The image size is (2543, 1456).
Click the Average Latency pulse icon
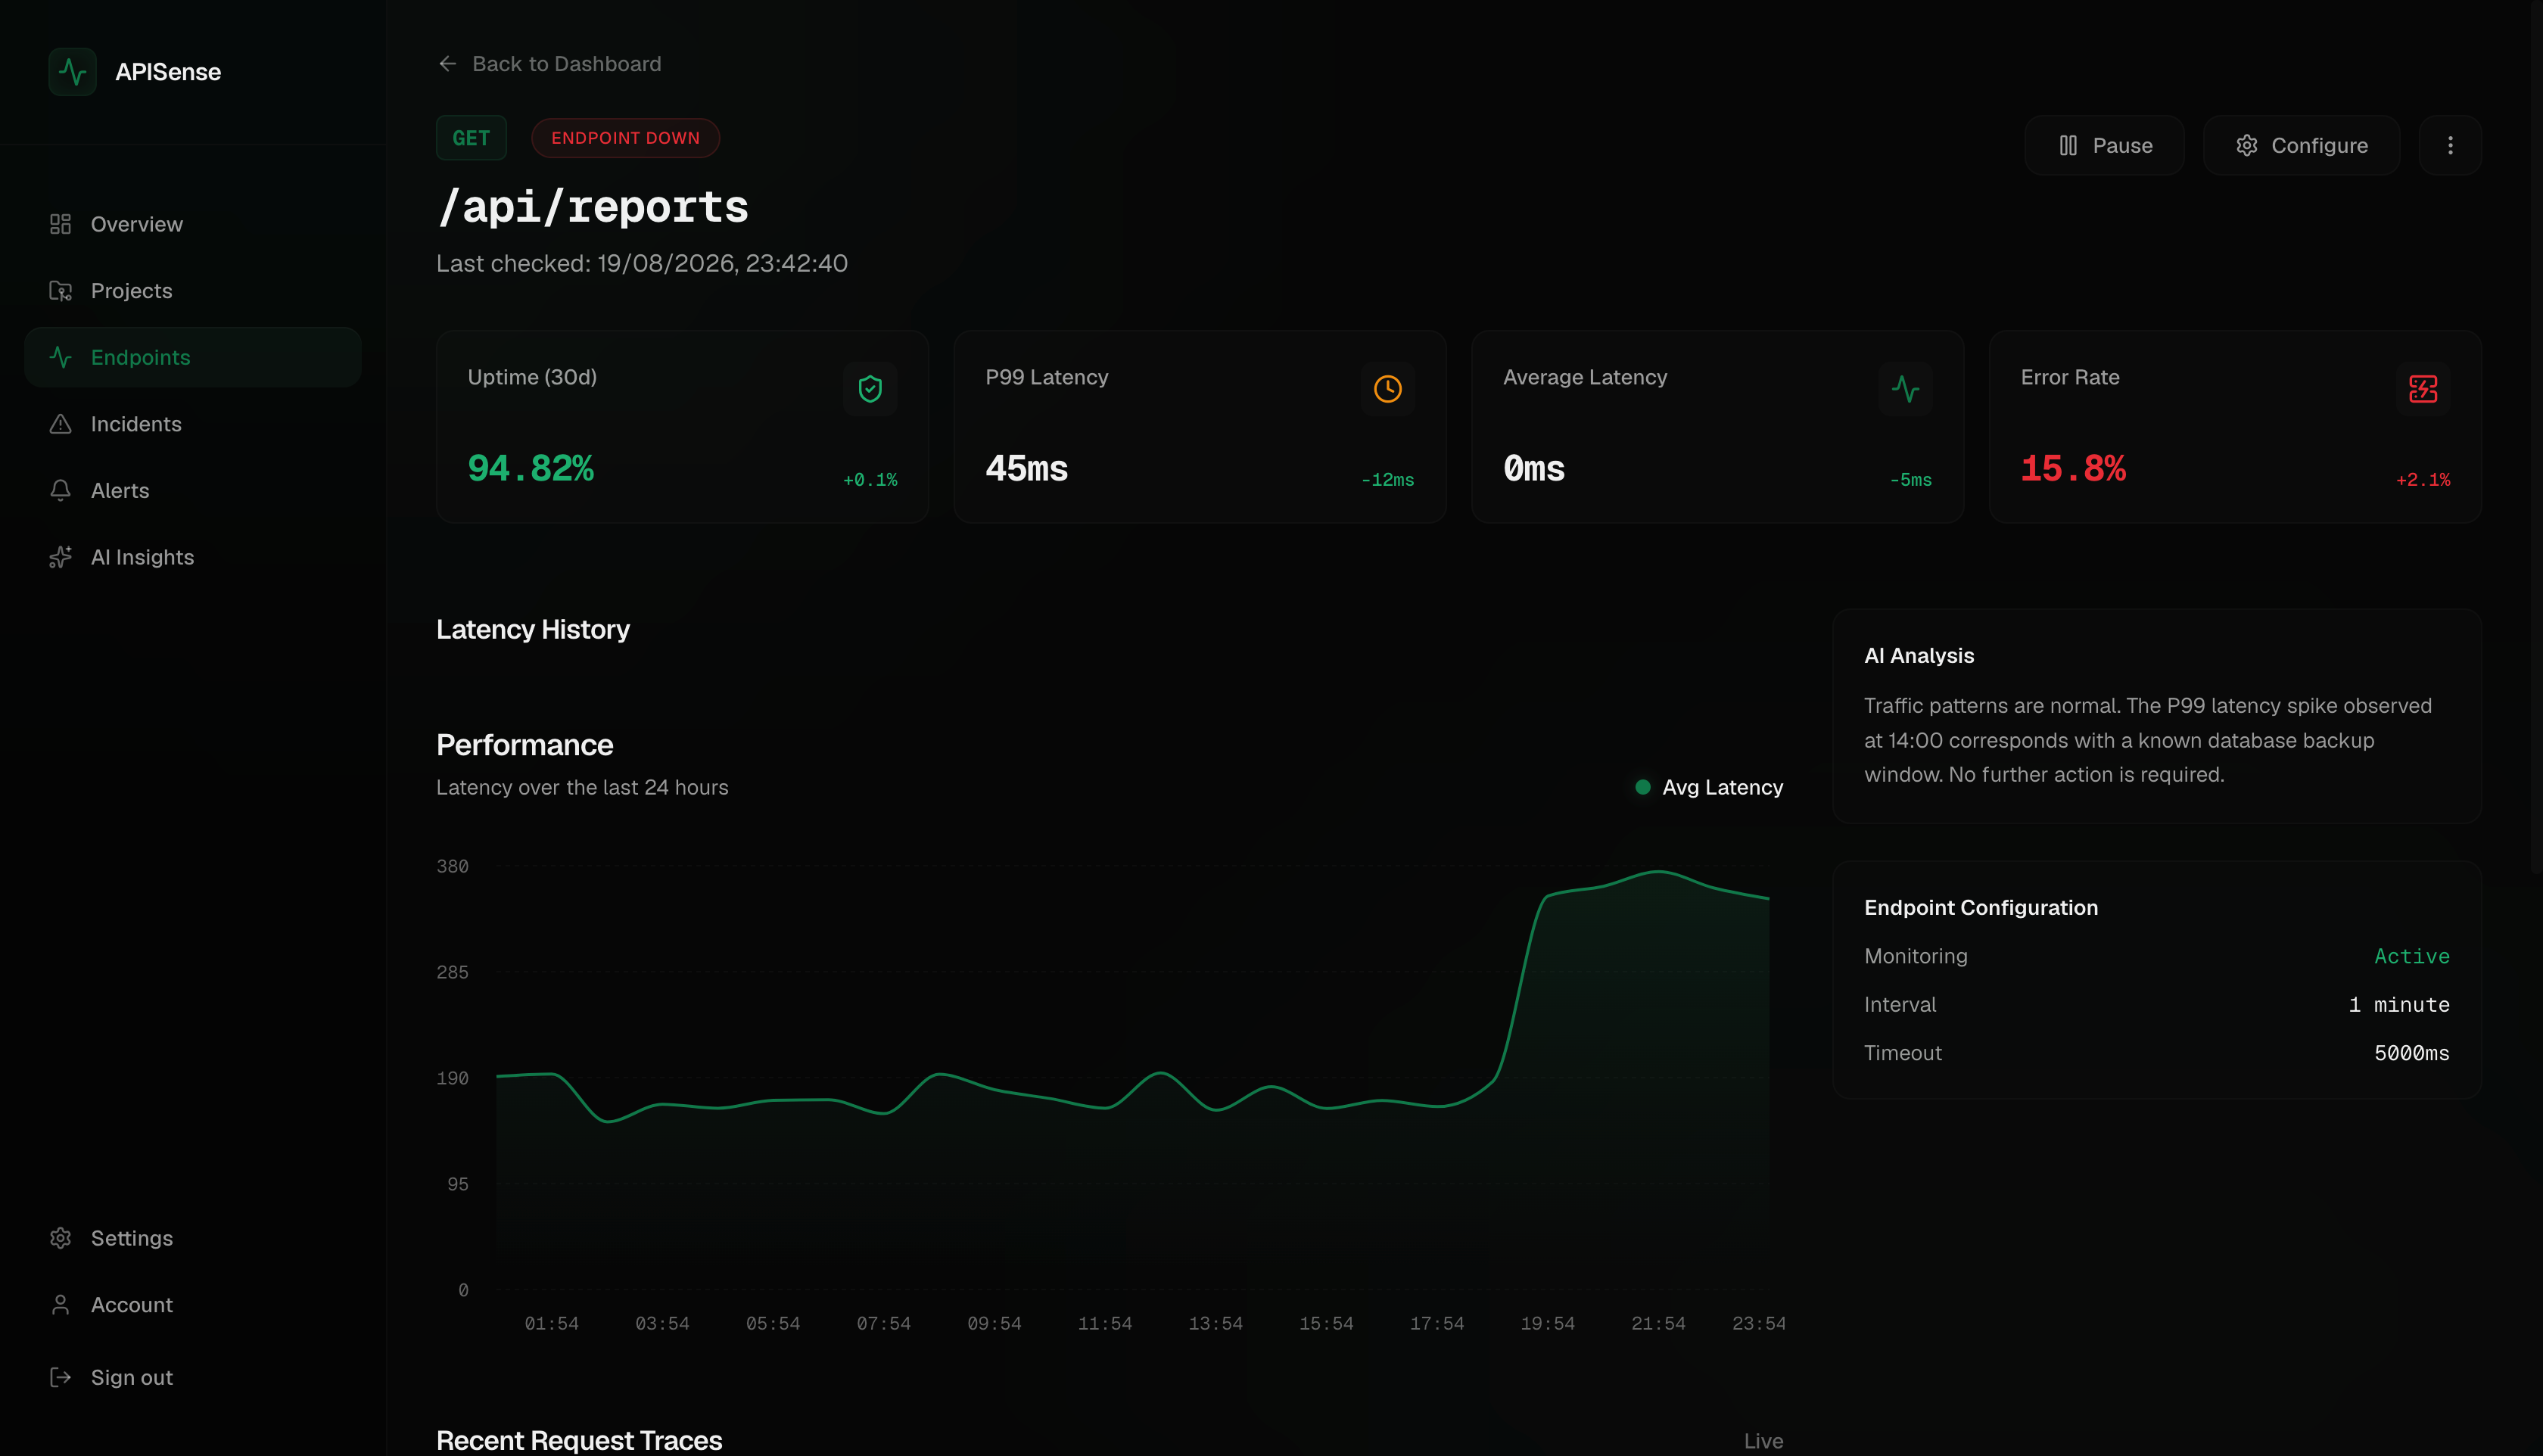click(x=1905, y=389)
